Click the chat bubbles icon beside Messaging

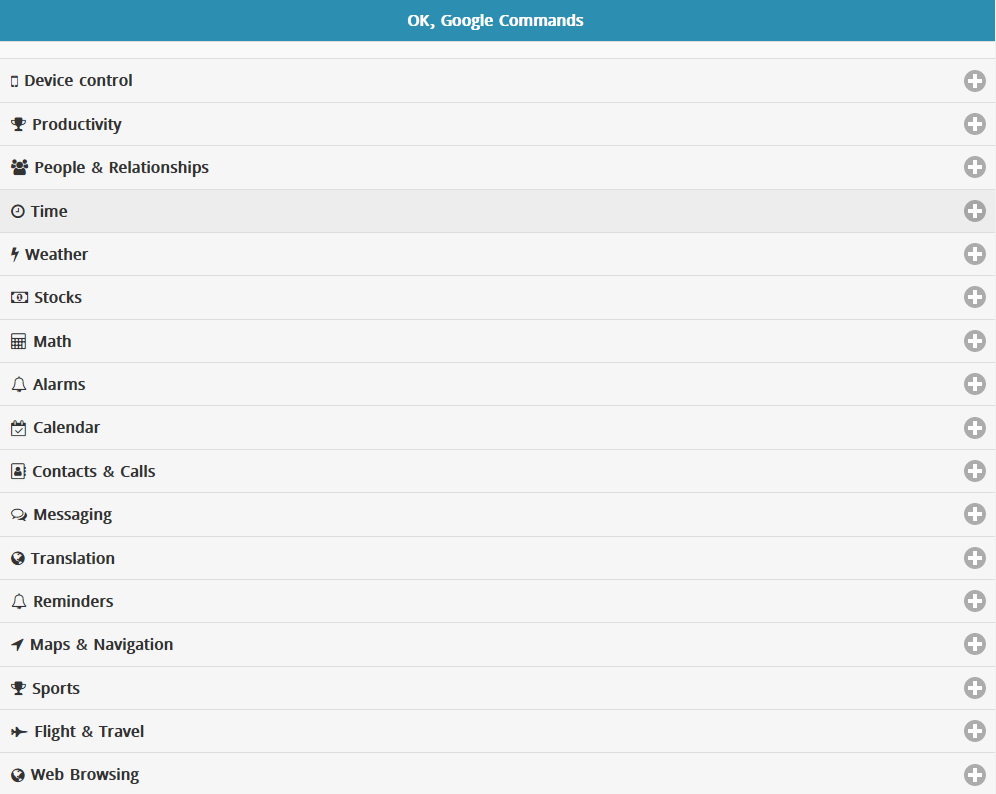[19, 515]
